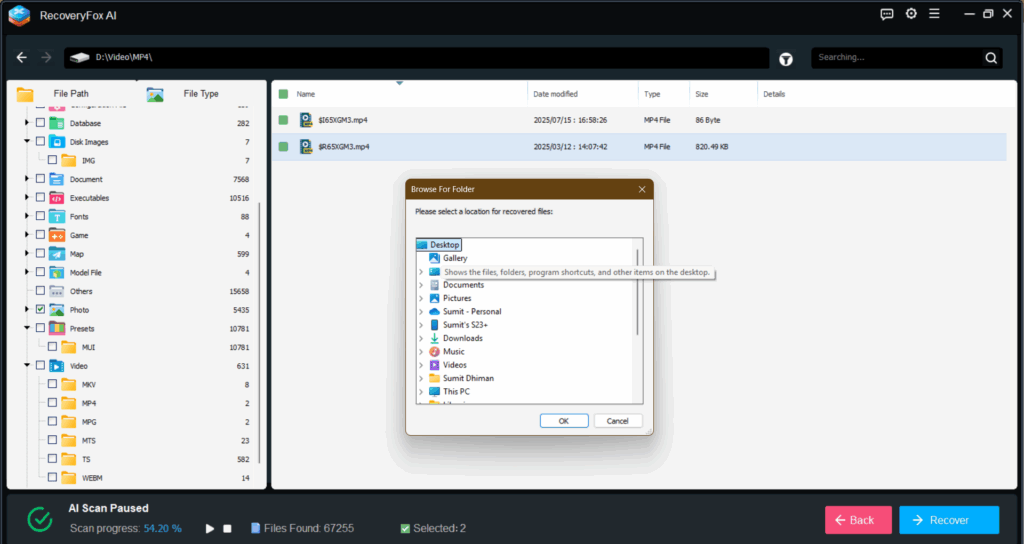This screenshot has width=1024, height=544.
Task: Open the feedback chat icon in title bar
Action: coord(886,14)
